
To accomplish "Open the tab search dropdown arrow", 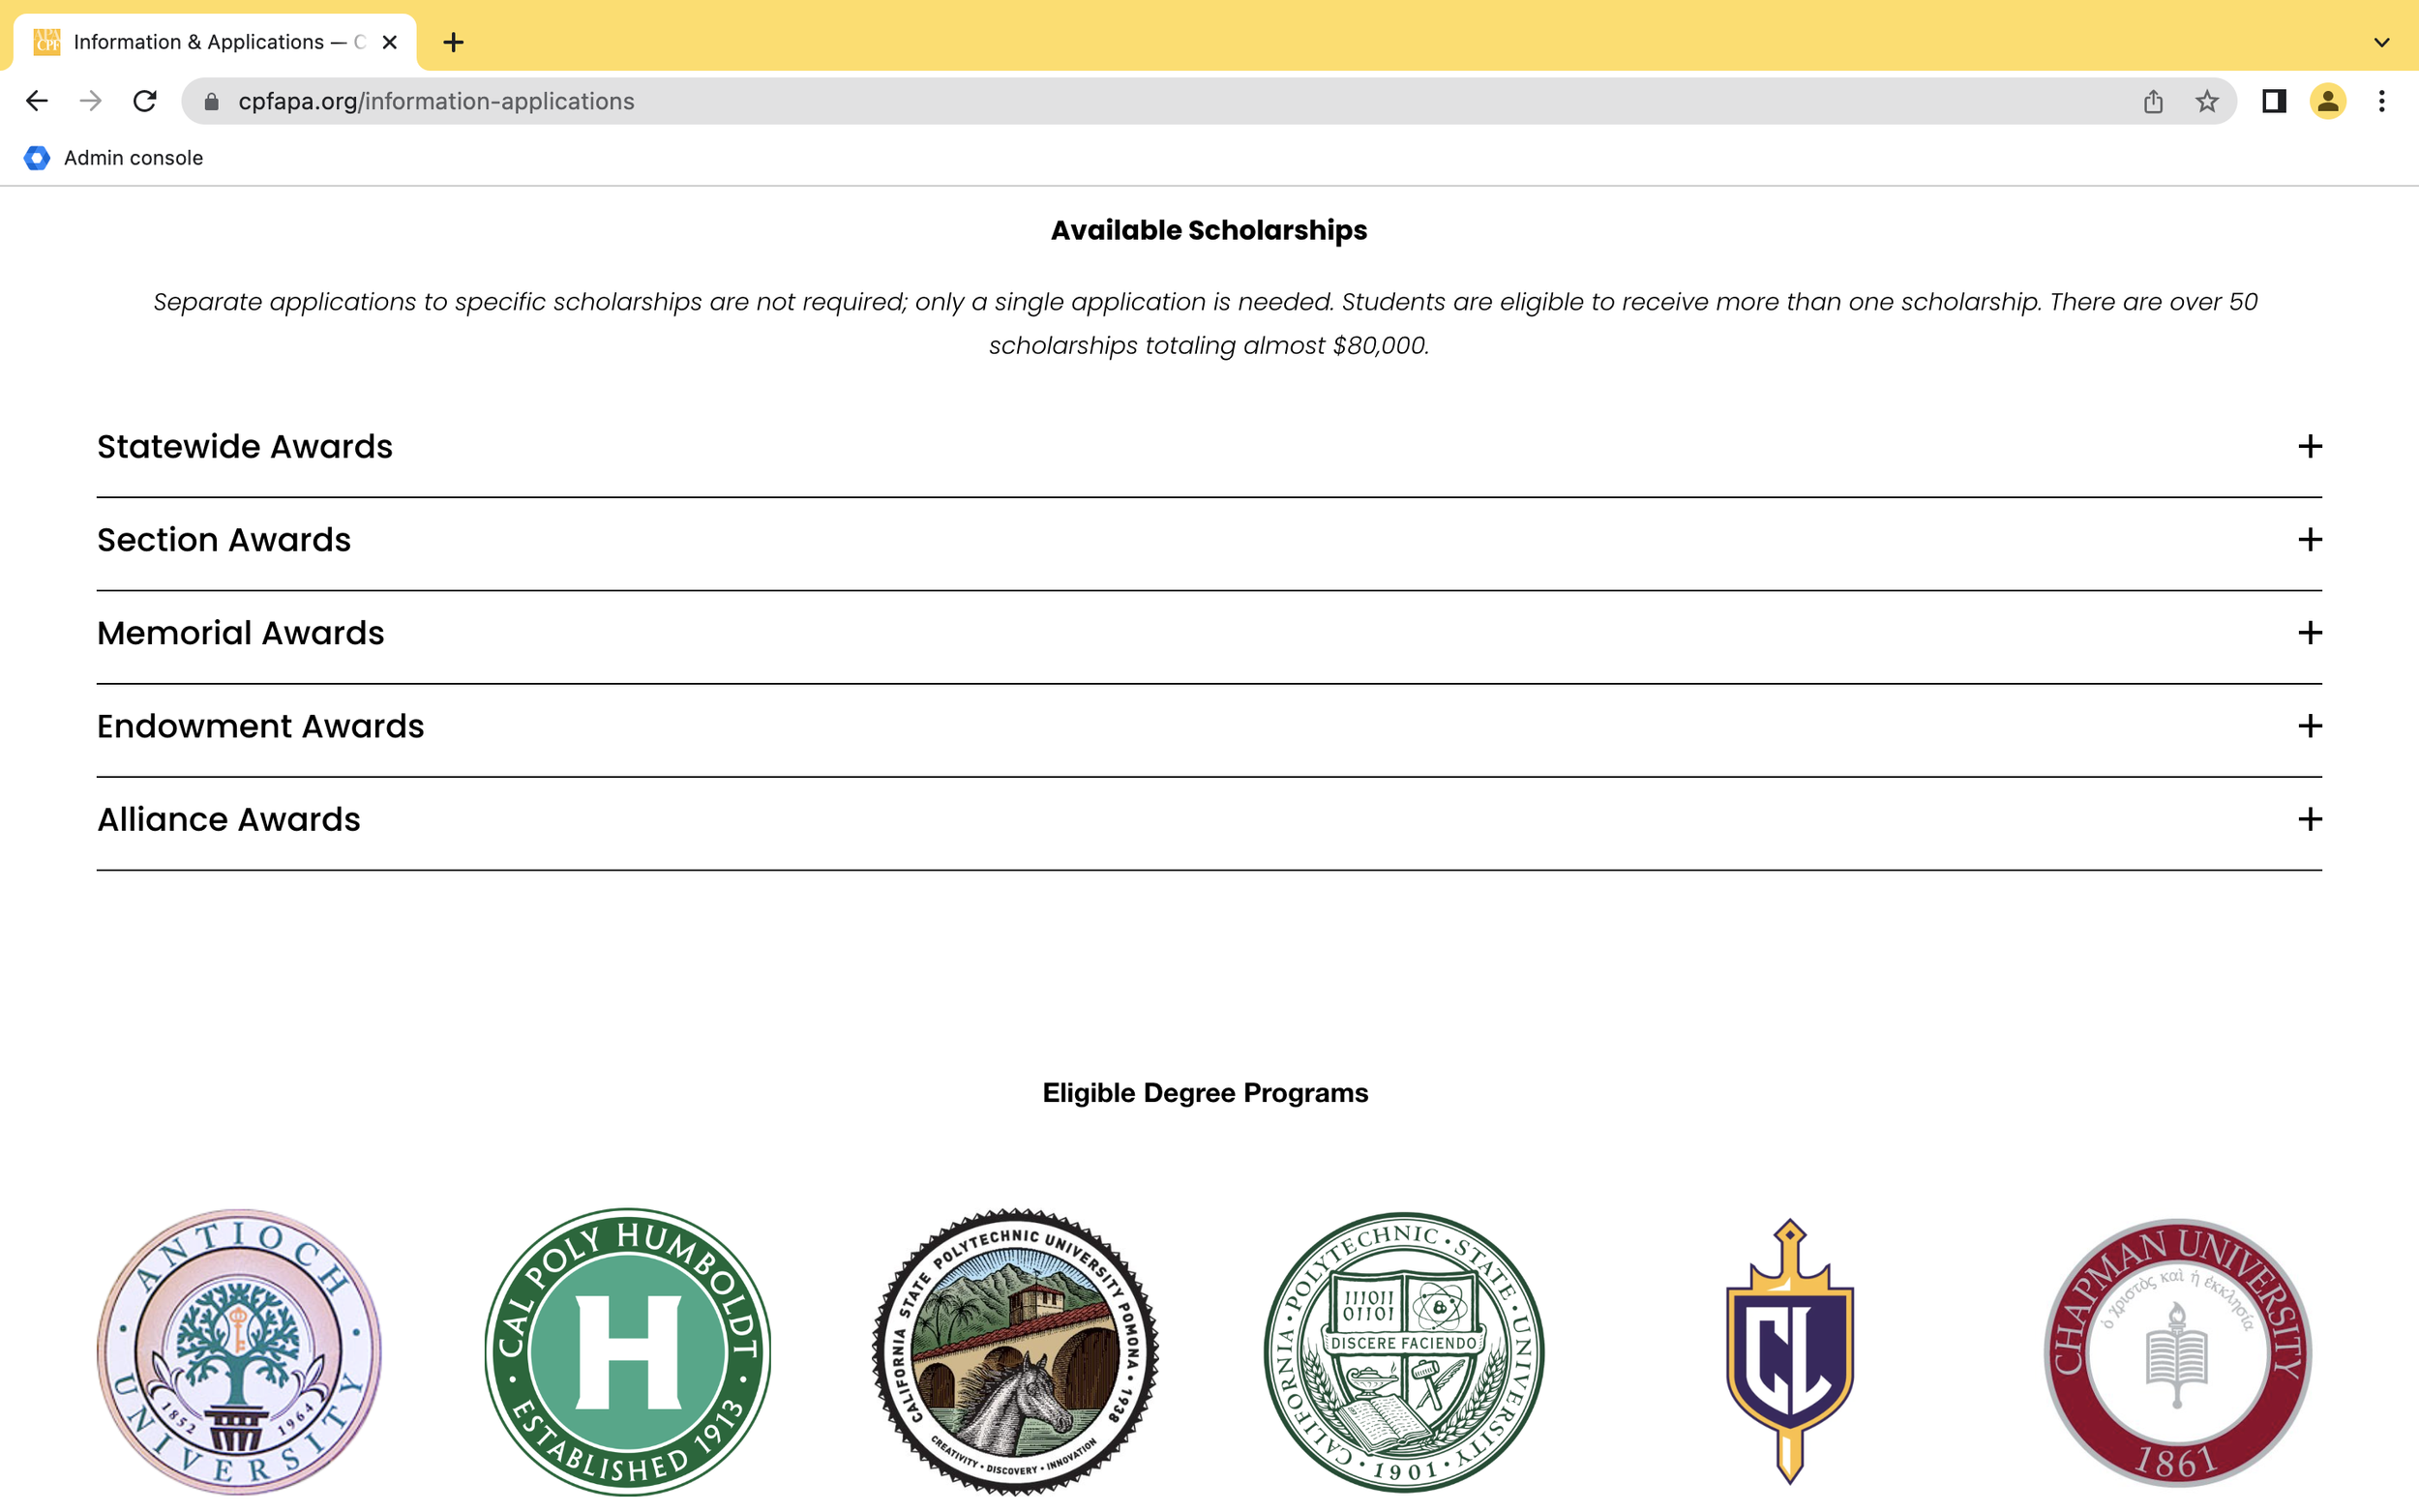I will (x=2381, y=42).
